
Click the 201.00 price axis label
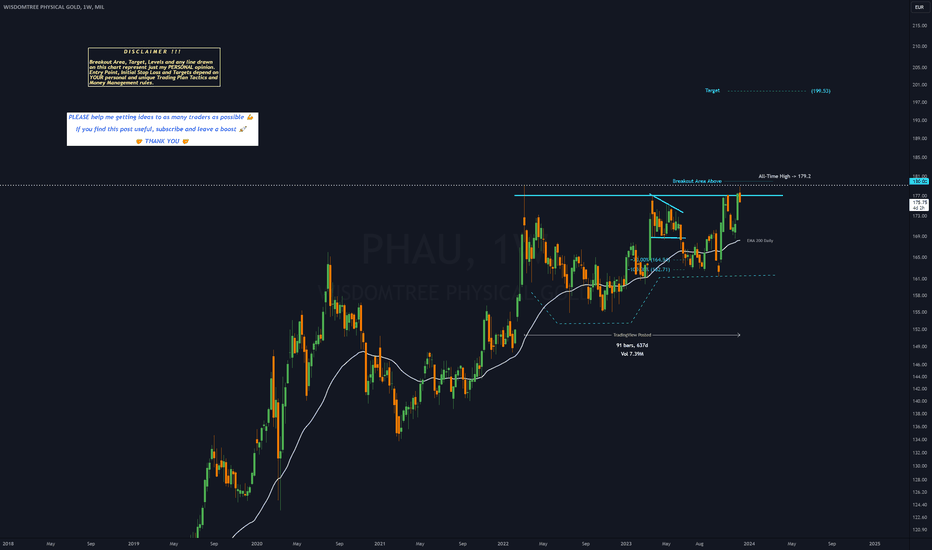tap(920, 84)
